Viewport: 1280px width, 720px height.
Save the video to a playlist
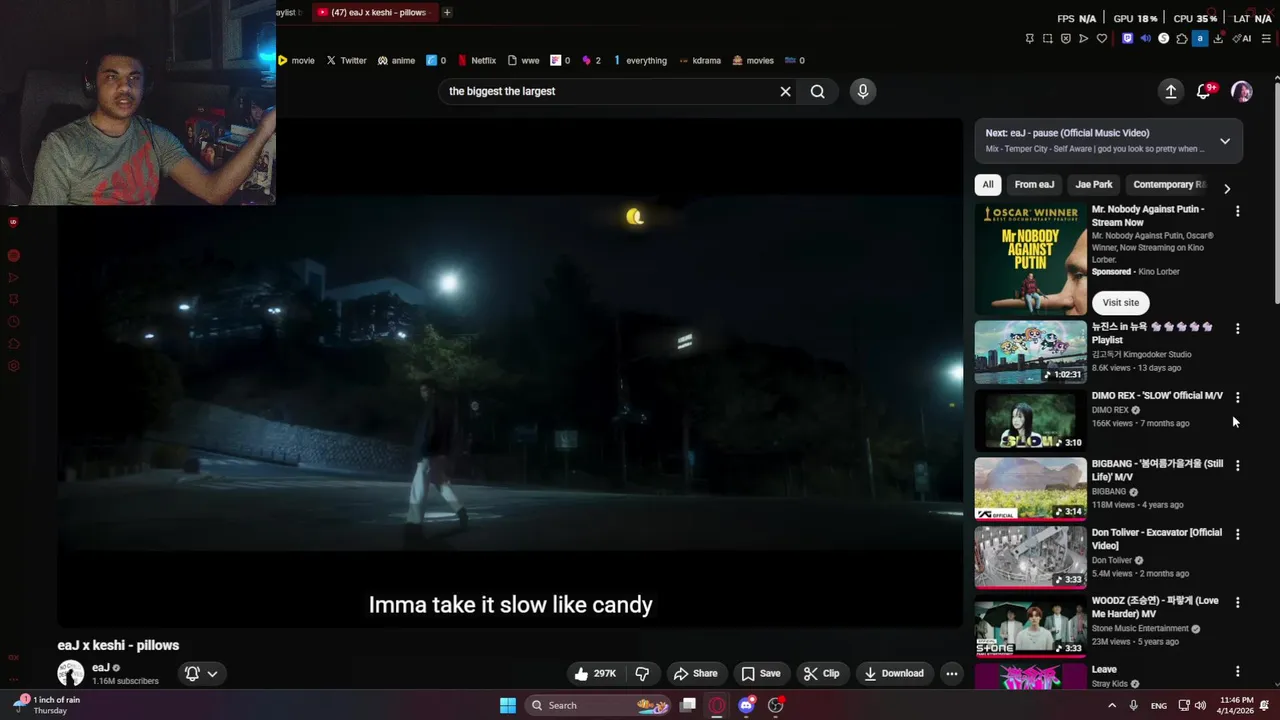coord(760,674)
